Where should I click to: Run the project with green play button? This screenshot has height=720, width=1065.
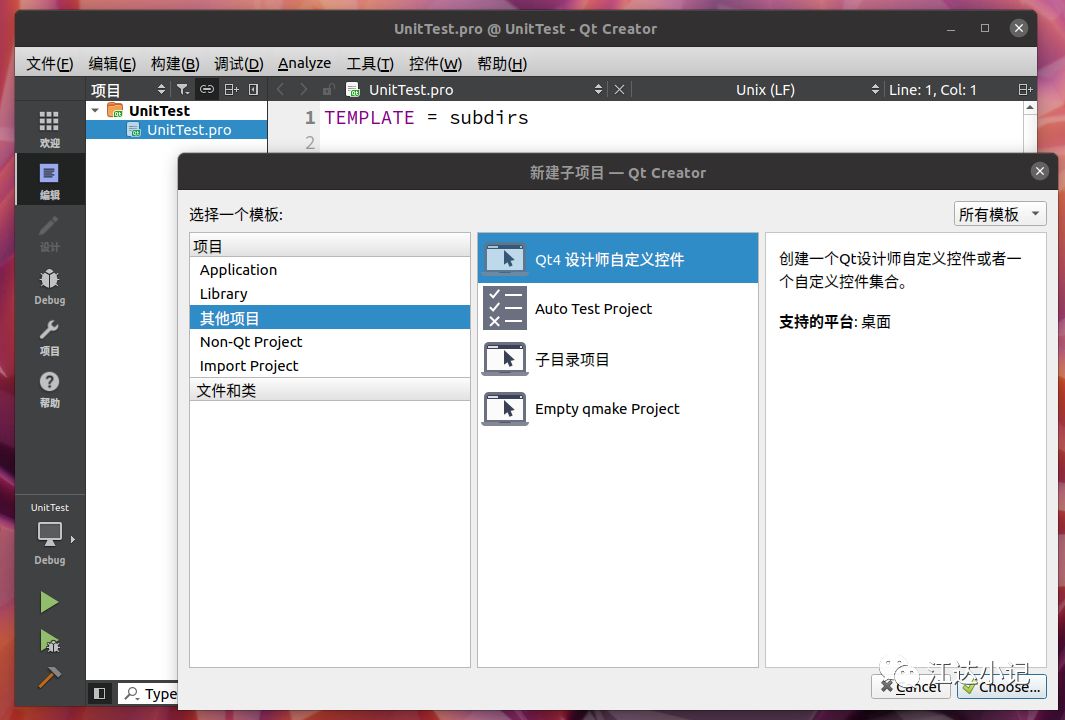tap(49, 602)
